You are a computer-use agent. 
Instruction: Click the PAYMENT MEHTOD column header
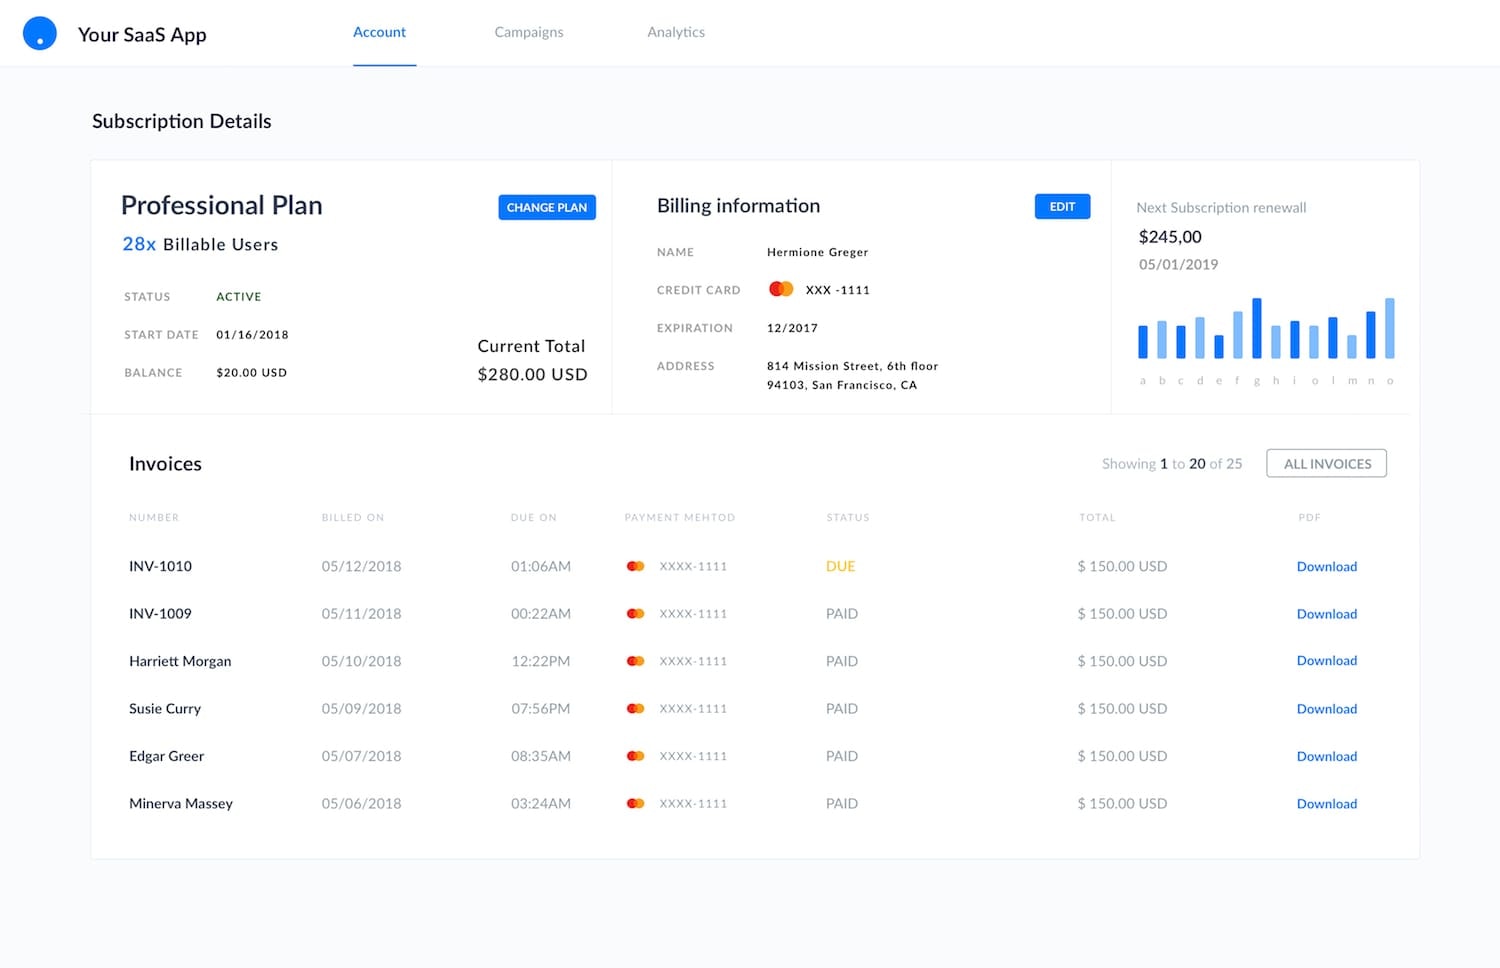680,517
